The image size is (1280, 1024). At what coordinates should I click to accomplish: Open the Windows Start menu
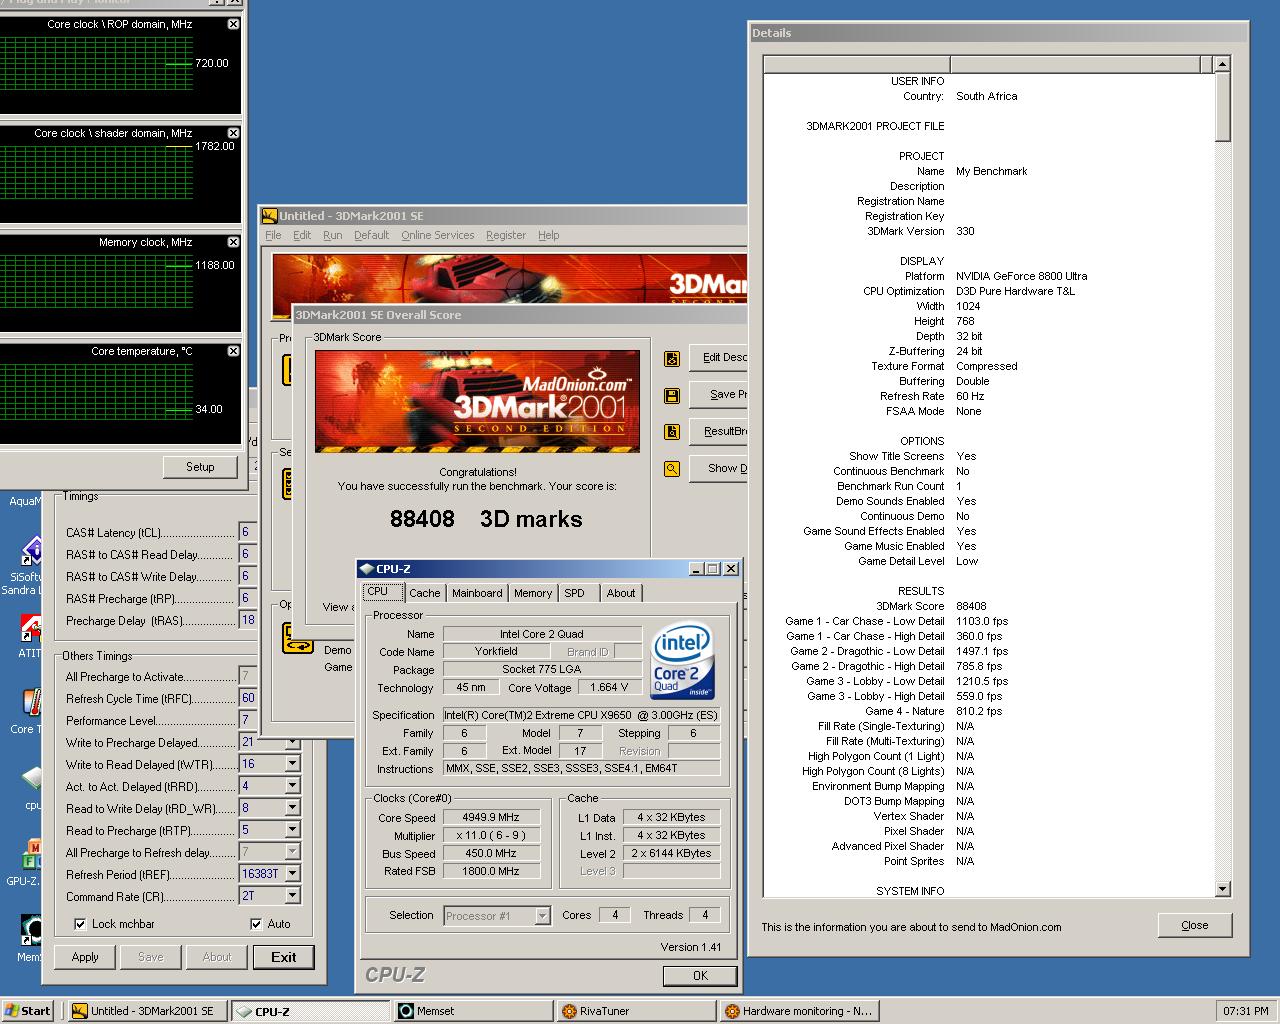[28, 1011]
